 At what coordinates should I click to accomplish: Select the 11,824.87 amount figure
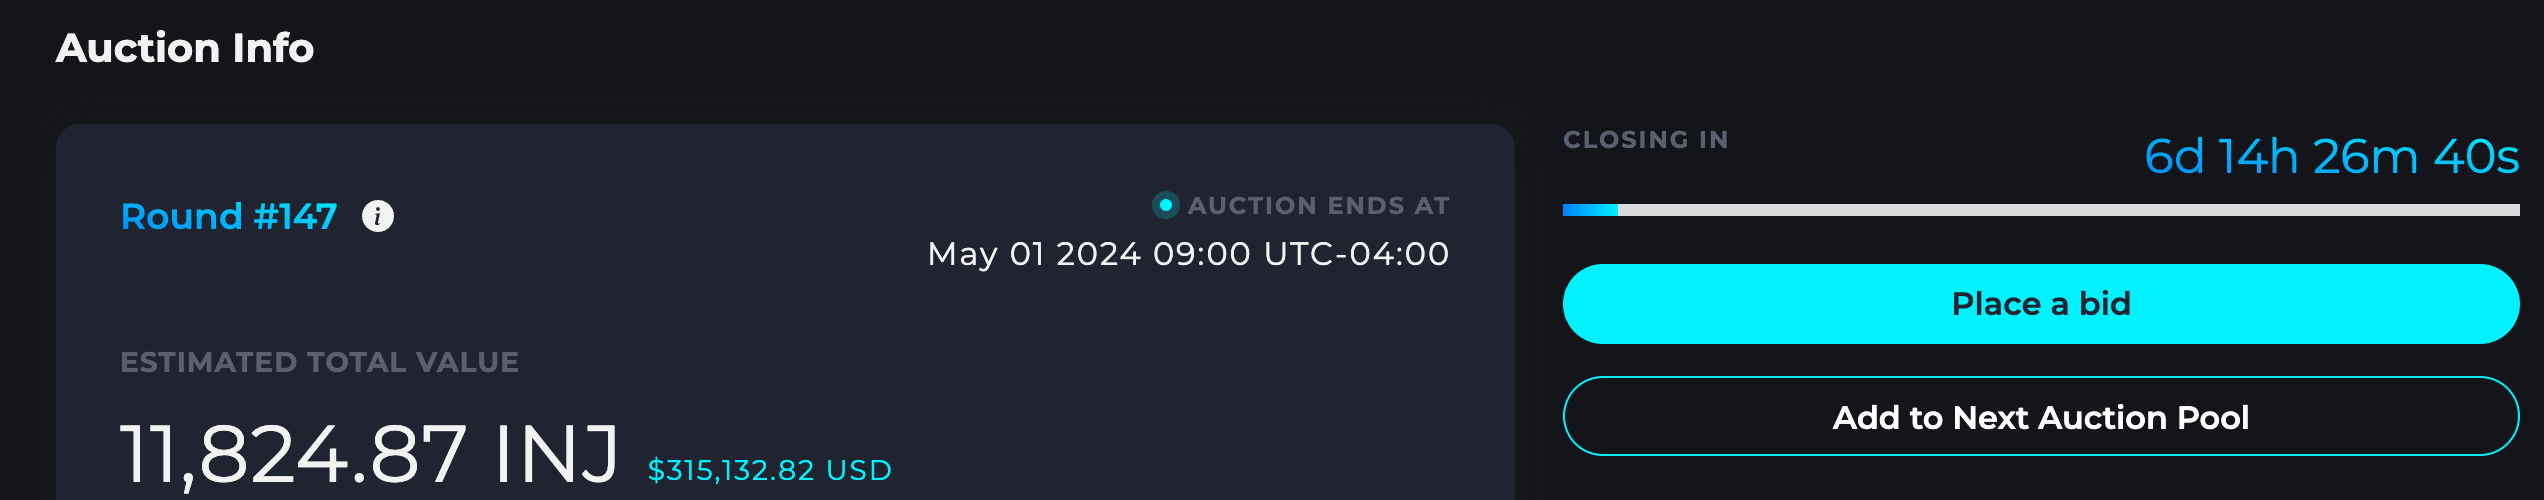point(293,454)
